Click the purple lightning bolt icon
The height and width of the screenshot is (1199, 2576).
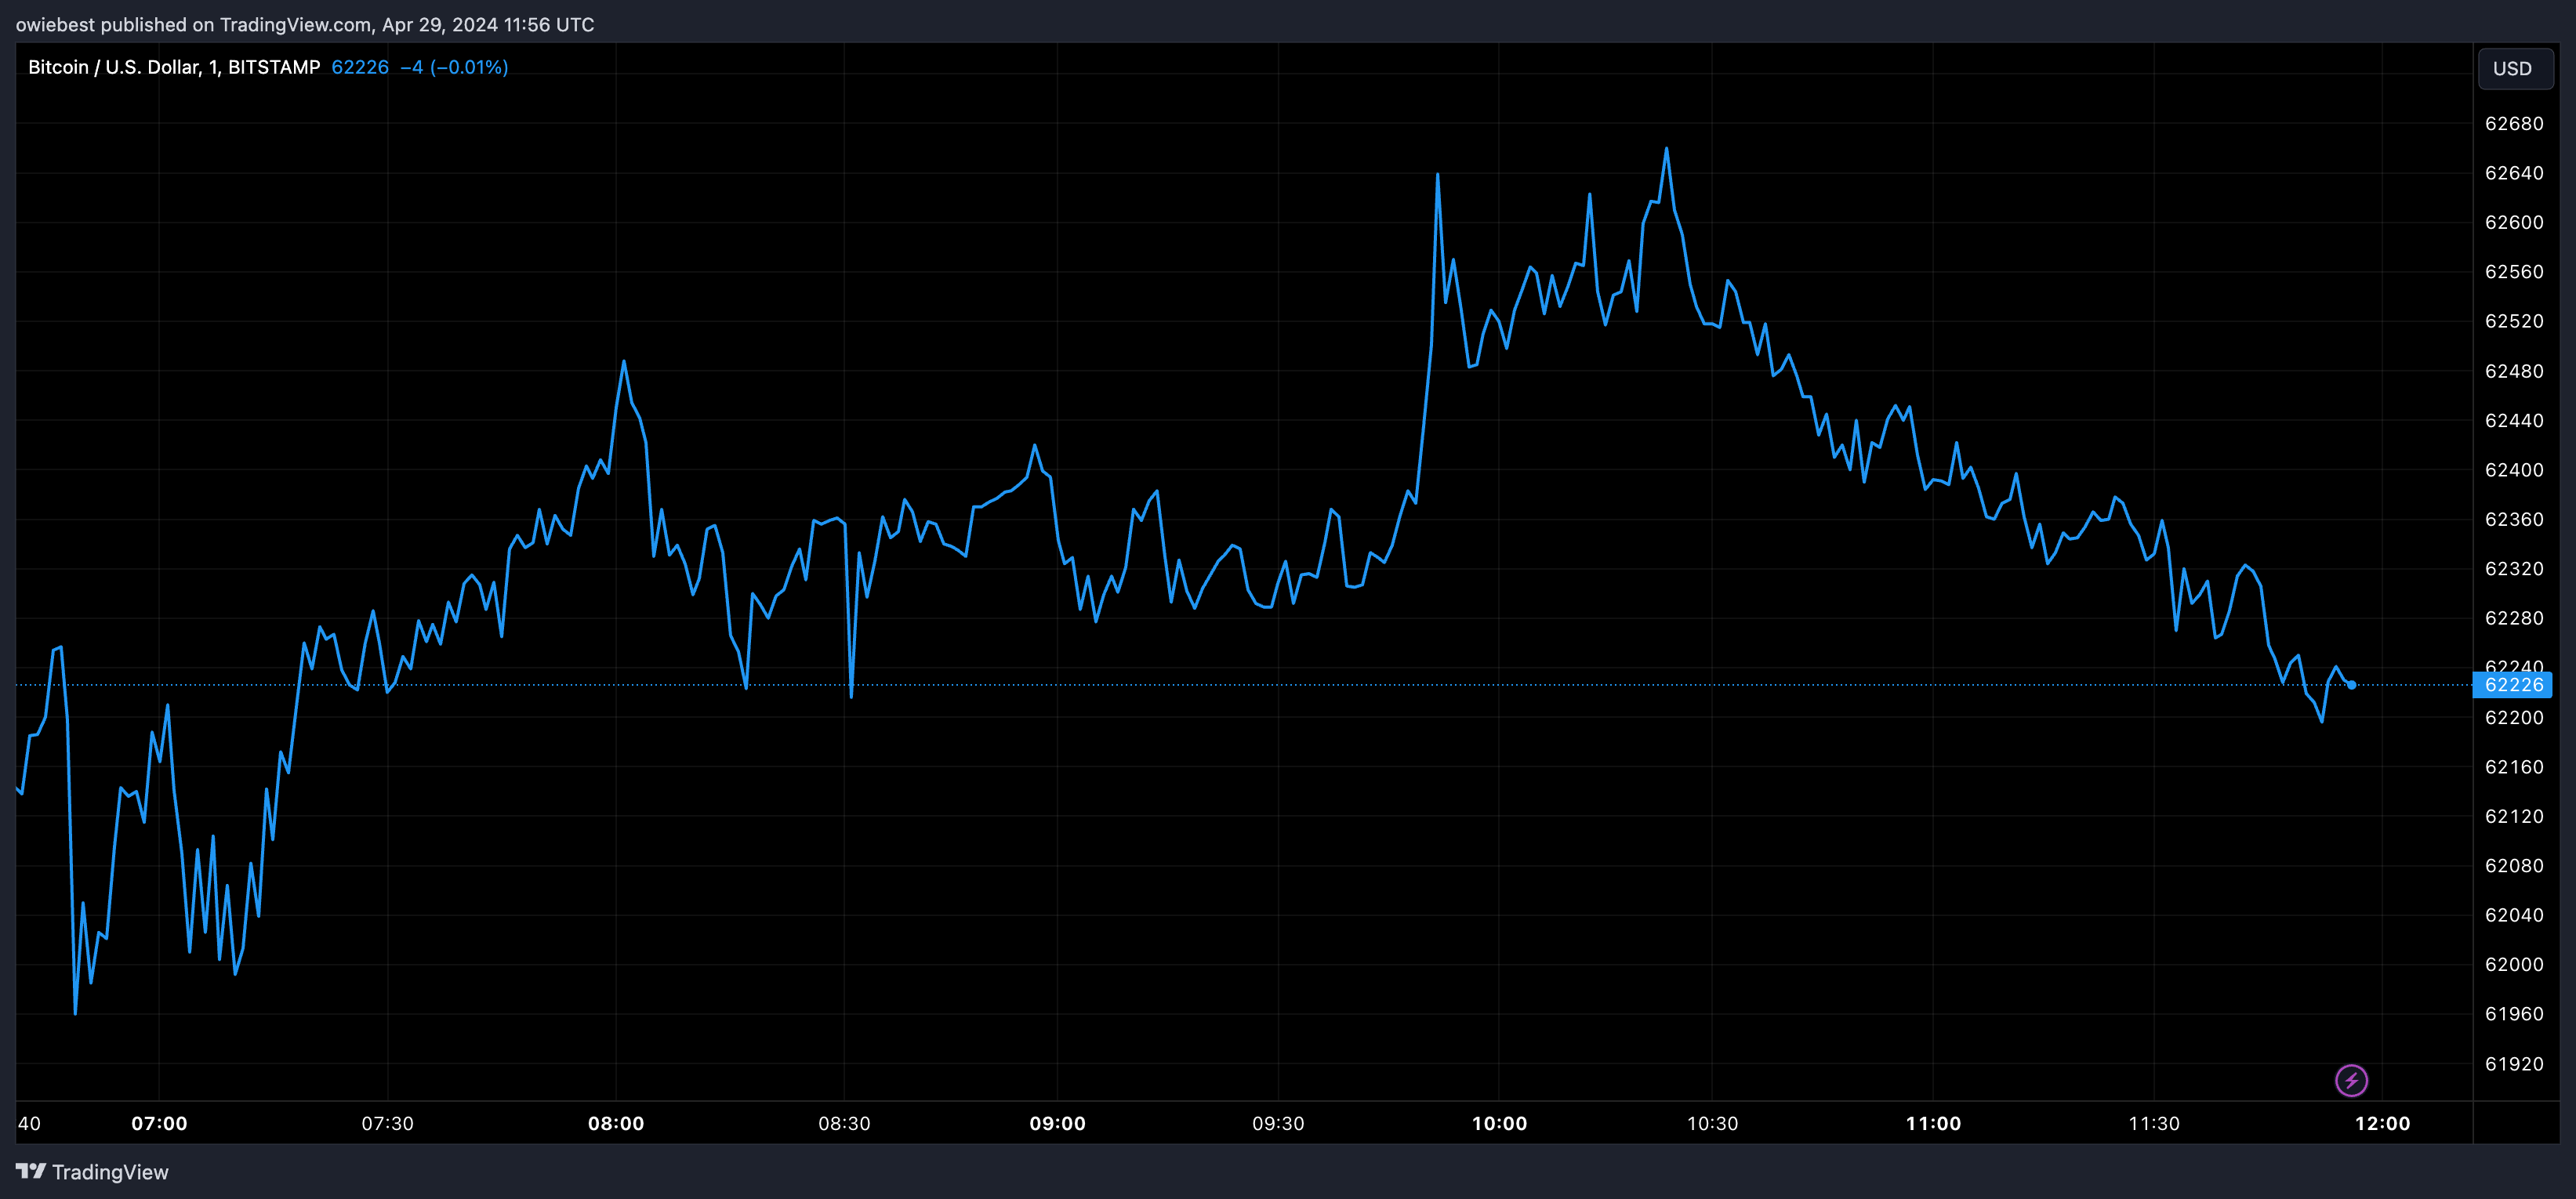(x=2351, y=1080)
